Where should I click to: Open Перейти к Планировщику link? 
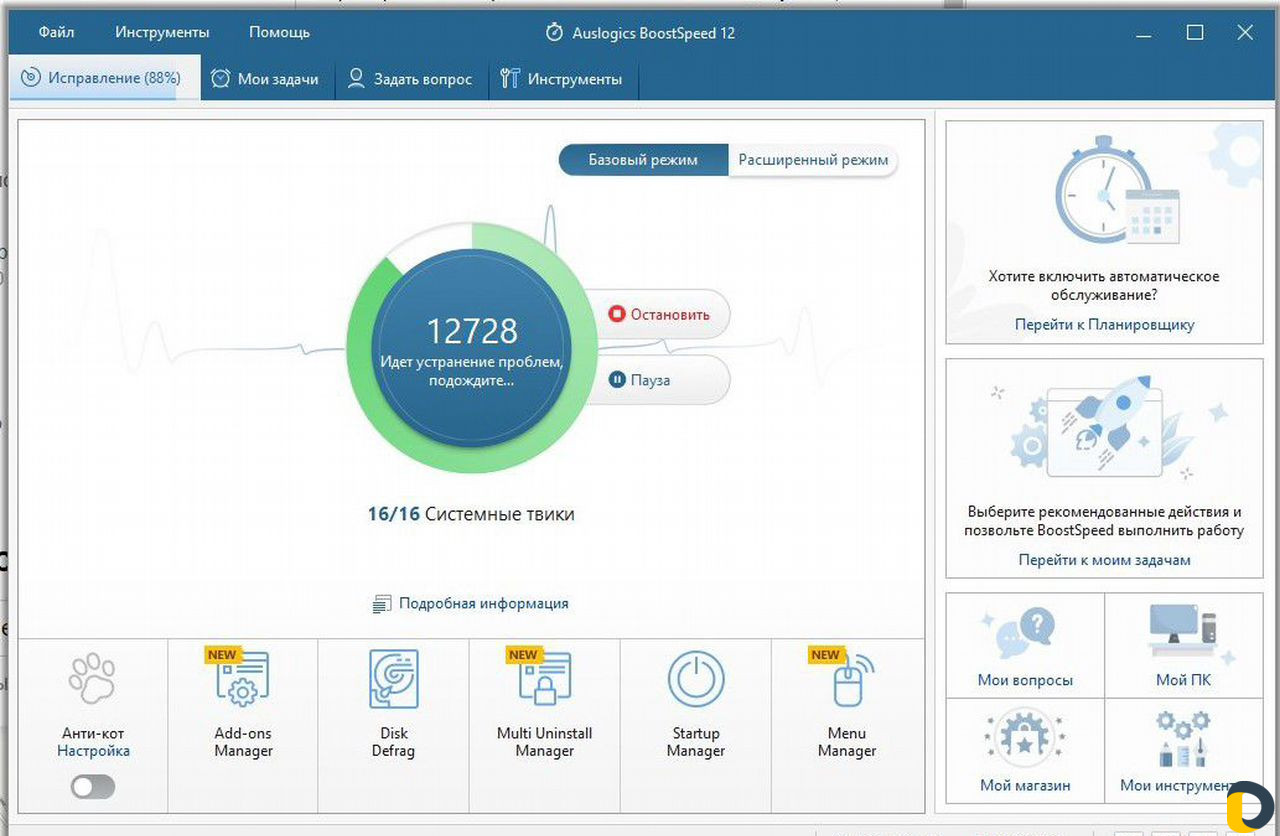click(x=1104, y=325)
